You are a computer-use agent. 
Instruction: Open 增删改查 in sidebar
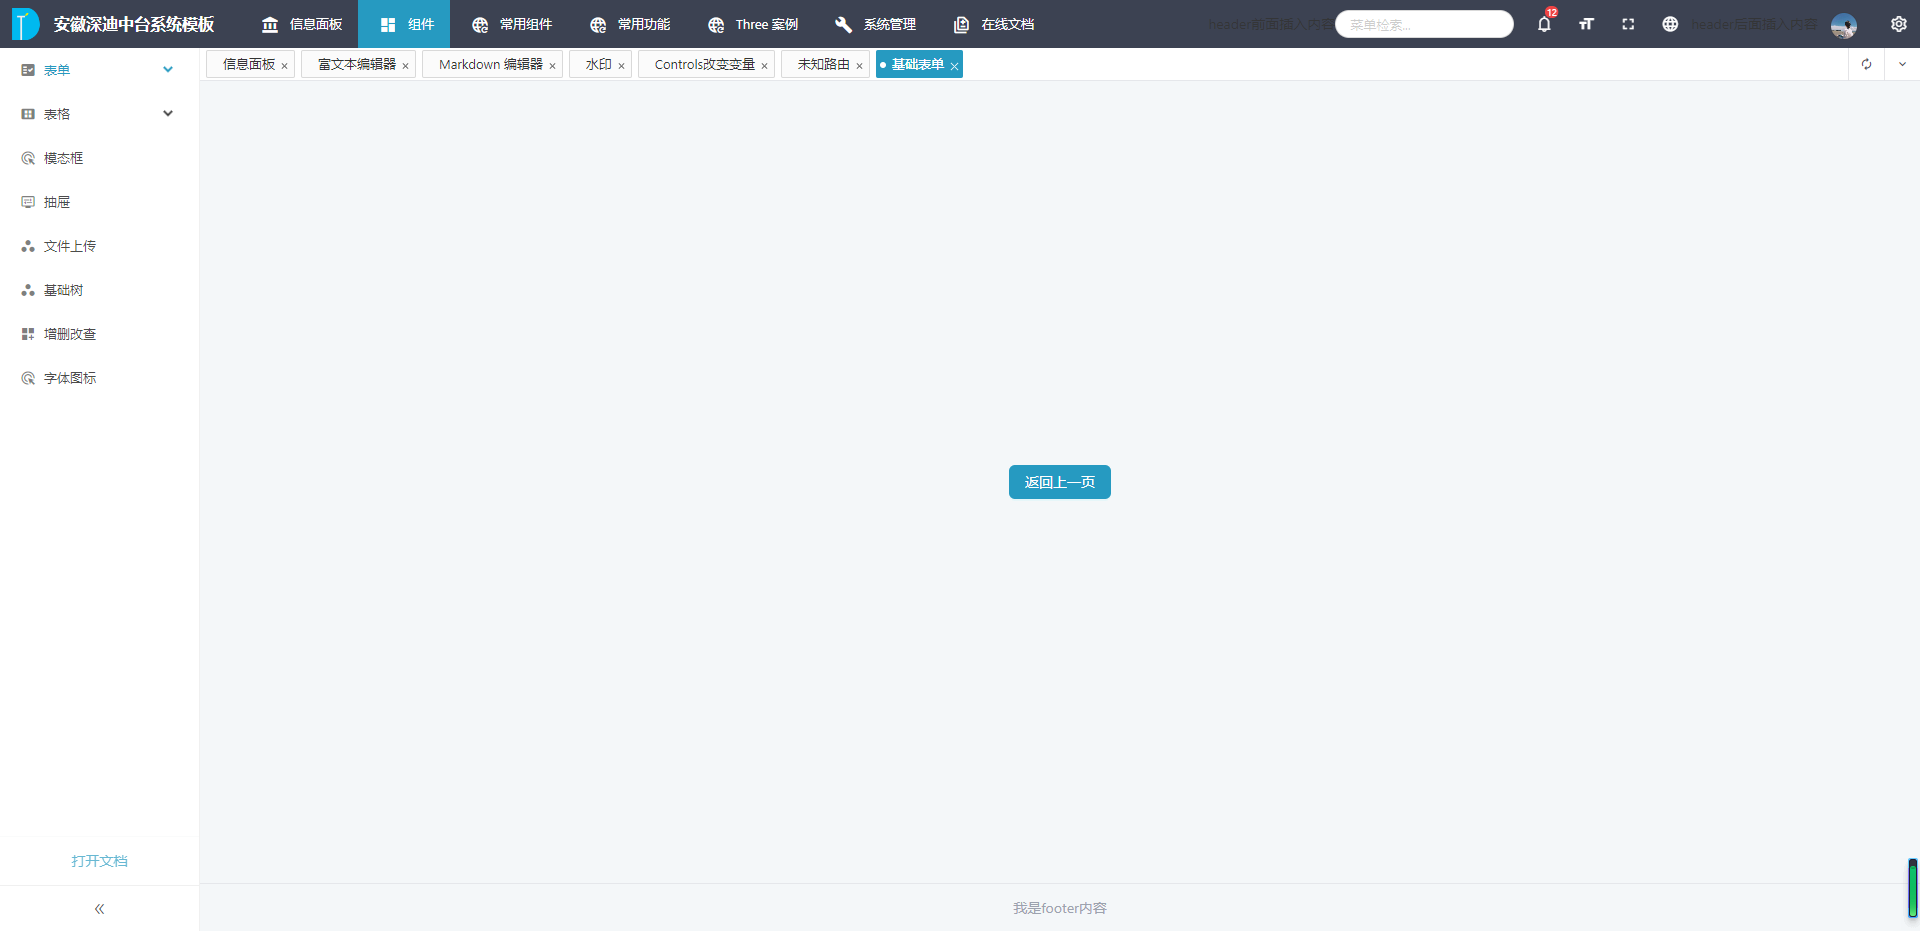coord(99,334)
